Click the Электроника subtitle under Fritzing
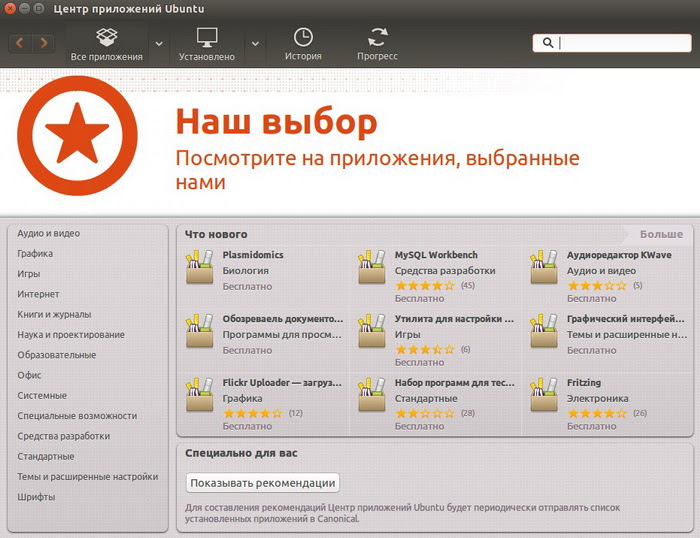 [x=597, y=399]
